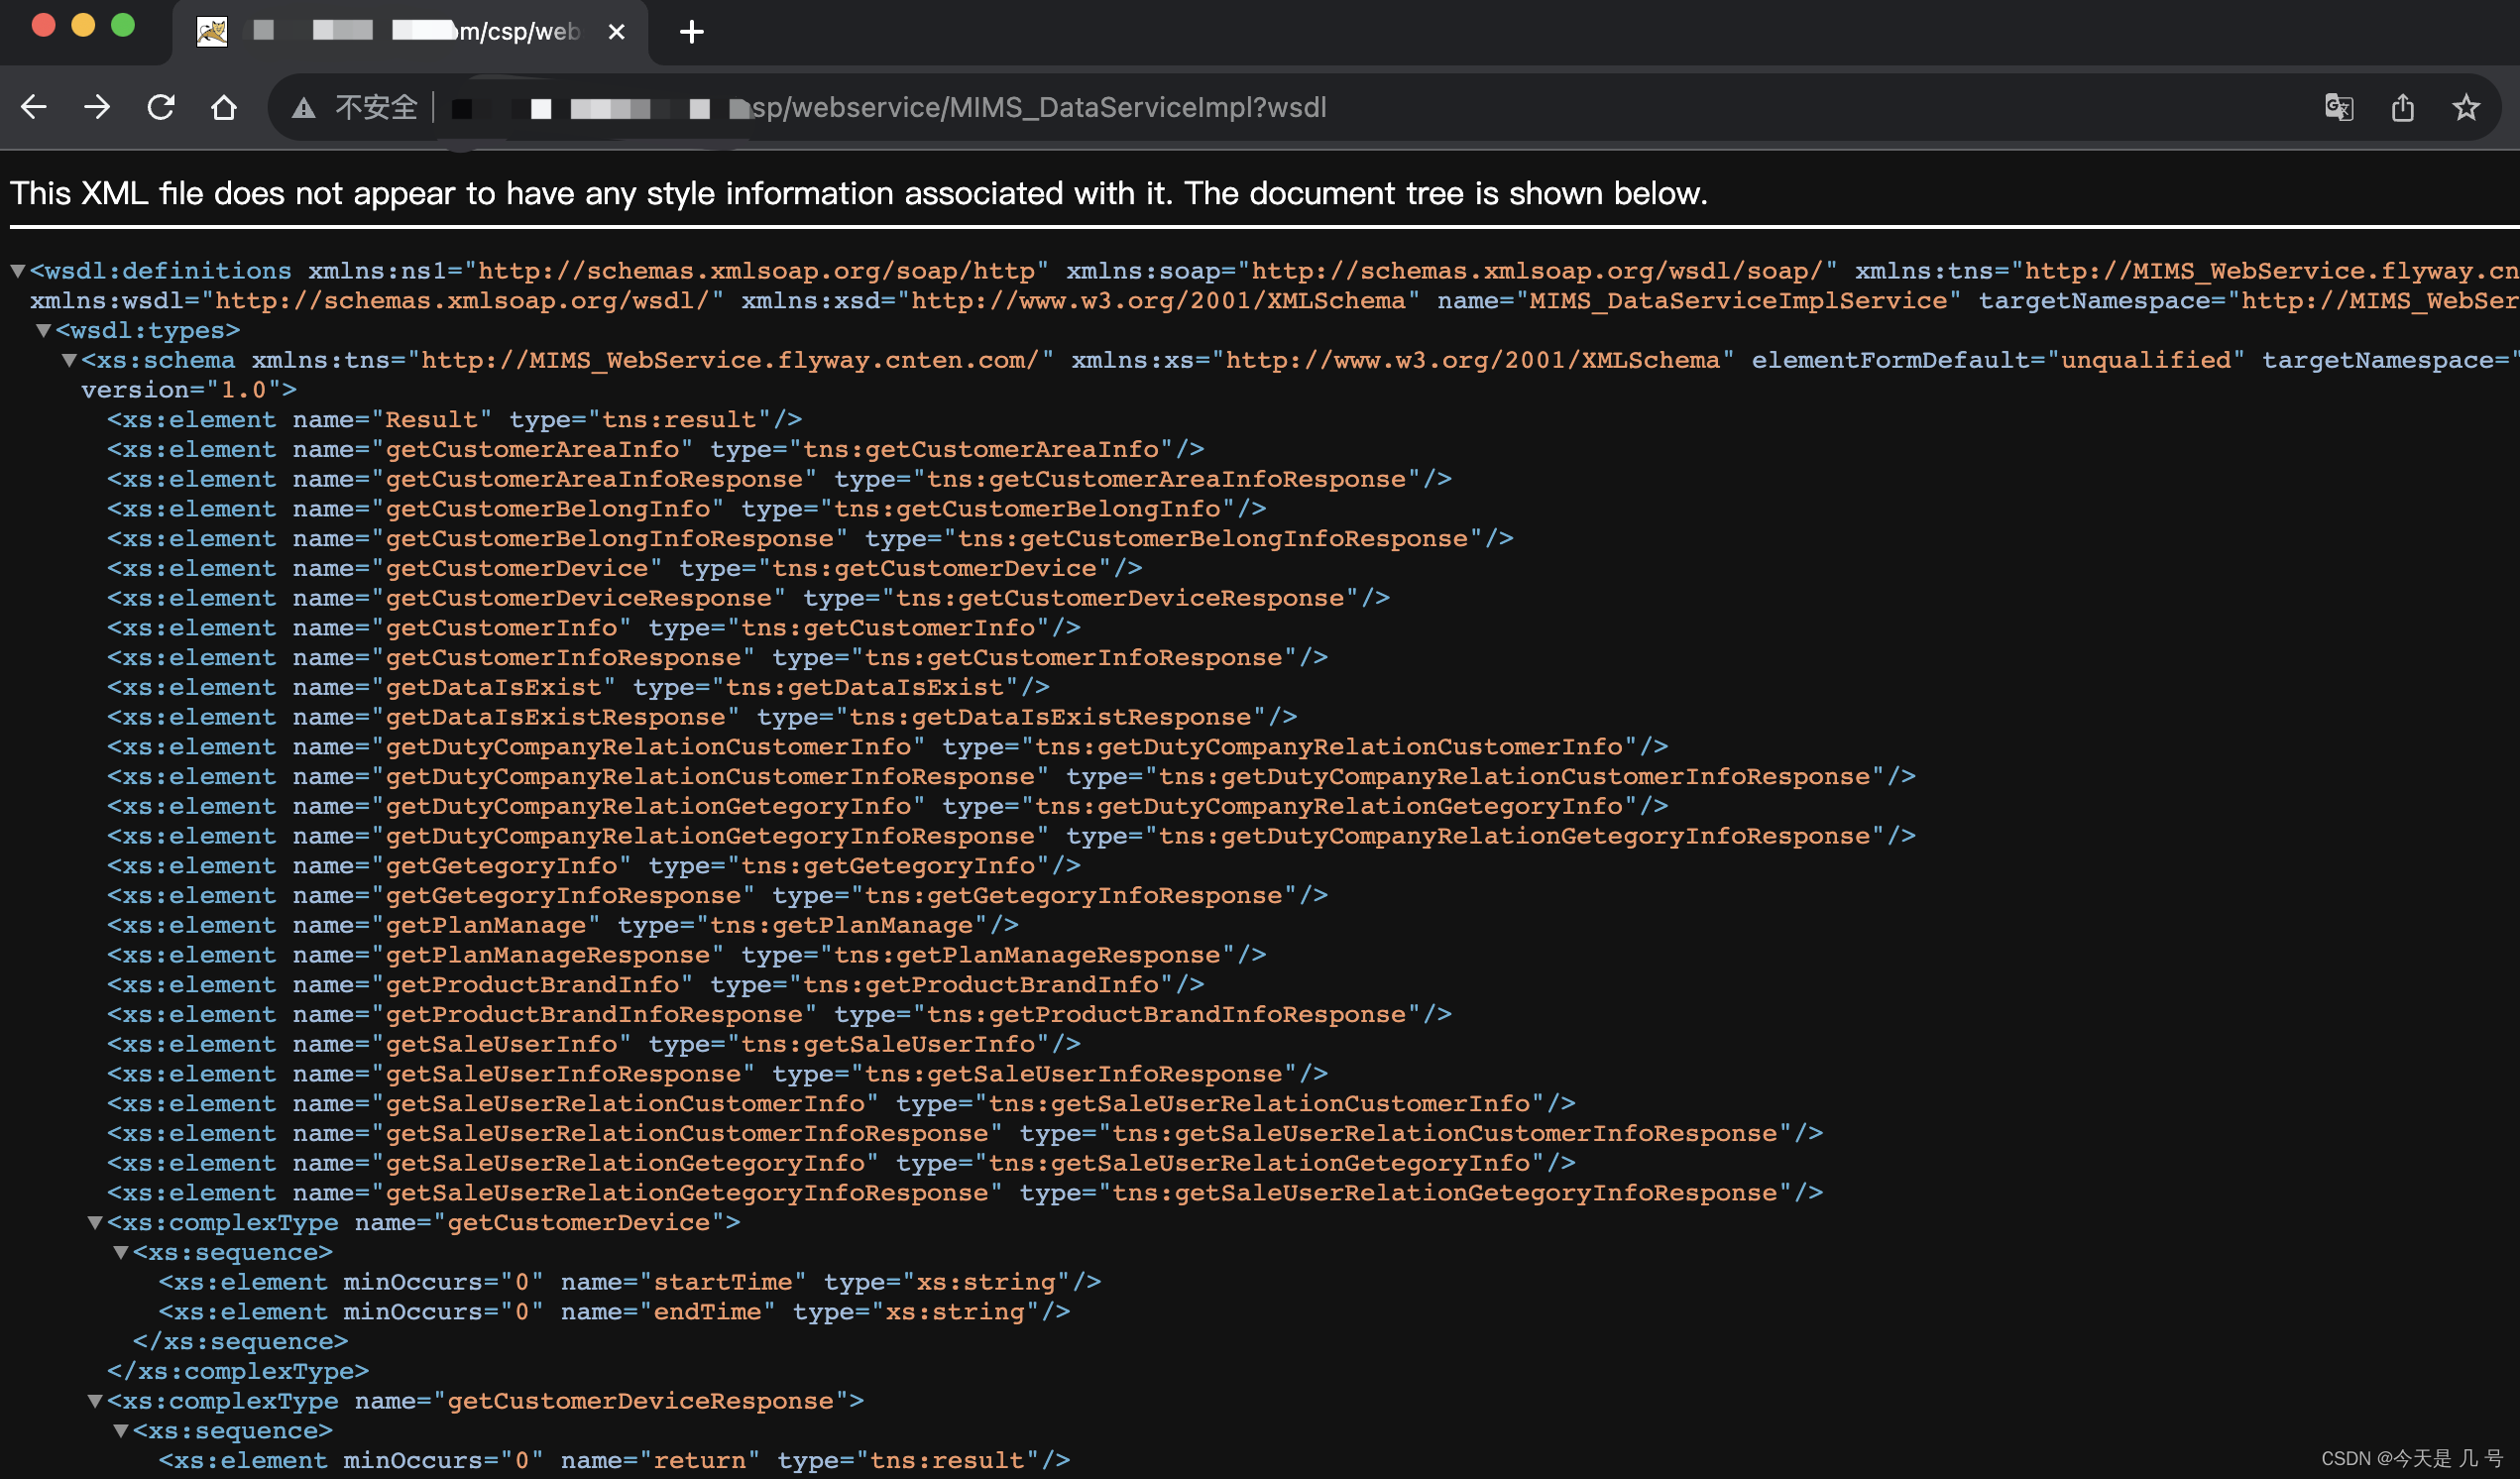Click the getCustomerBelongInfo element line
The width and height of the screenshot is (2520, 1479).
pos(687,509)
